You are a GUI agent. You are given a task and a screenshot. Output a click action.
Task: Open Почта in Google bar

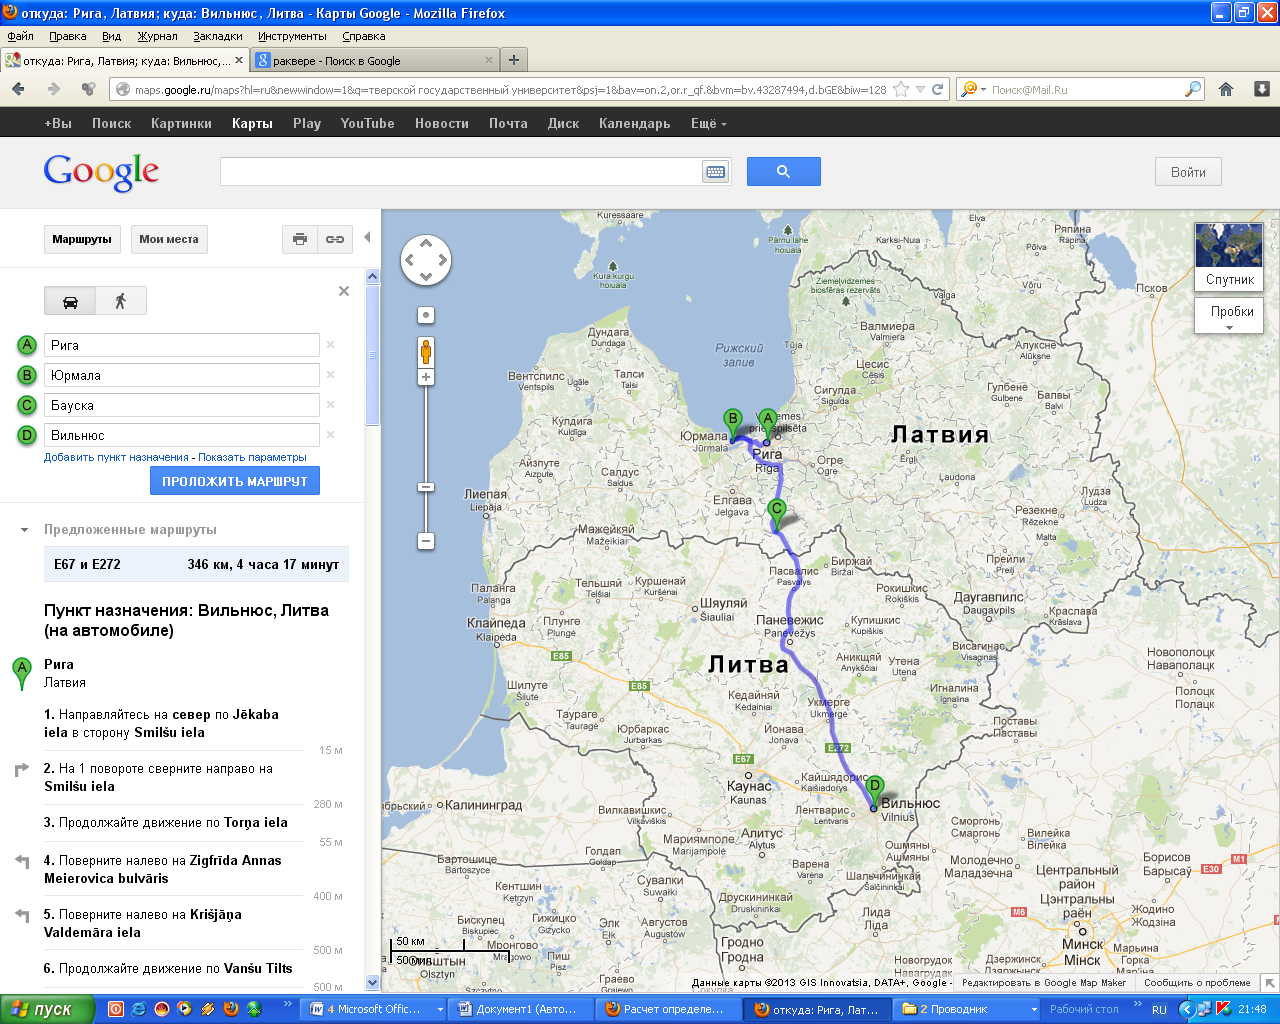(x=508, y=123)
